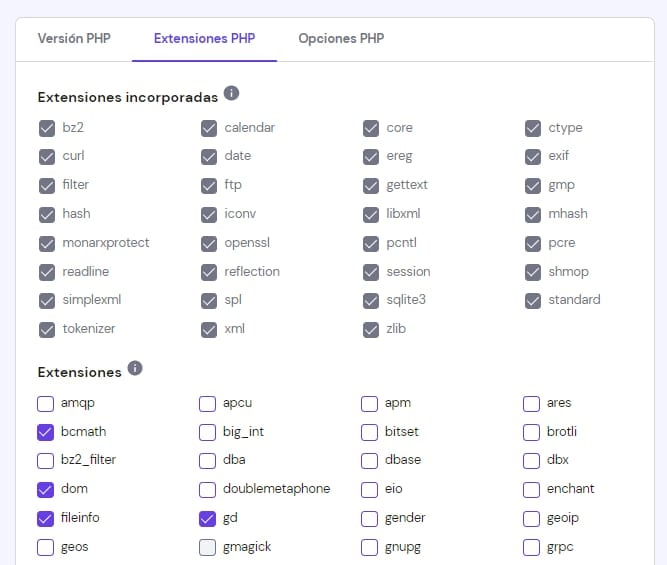This screenshot has height=565, width=667.
Task: Enable the geoip extension
Action: pyautogui.click(x=532, y=518)
